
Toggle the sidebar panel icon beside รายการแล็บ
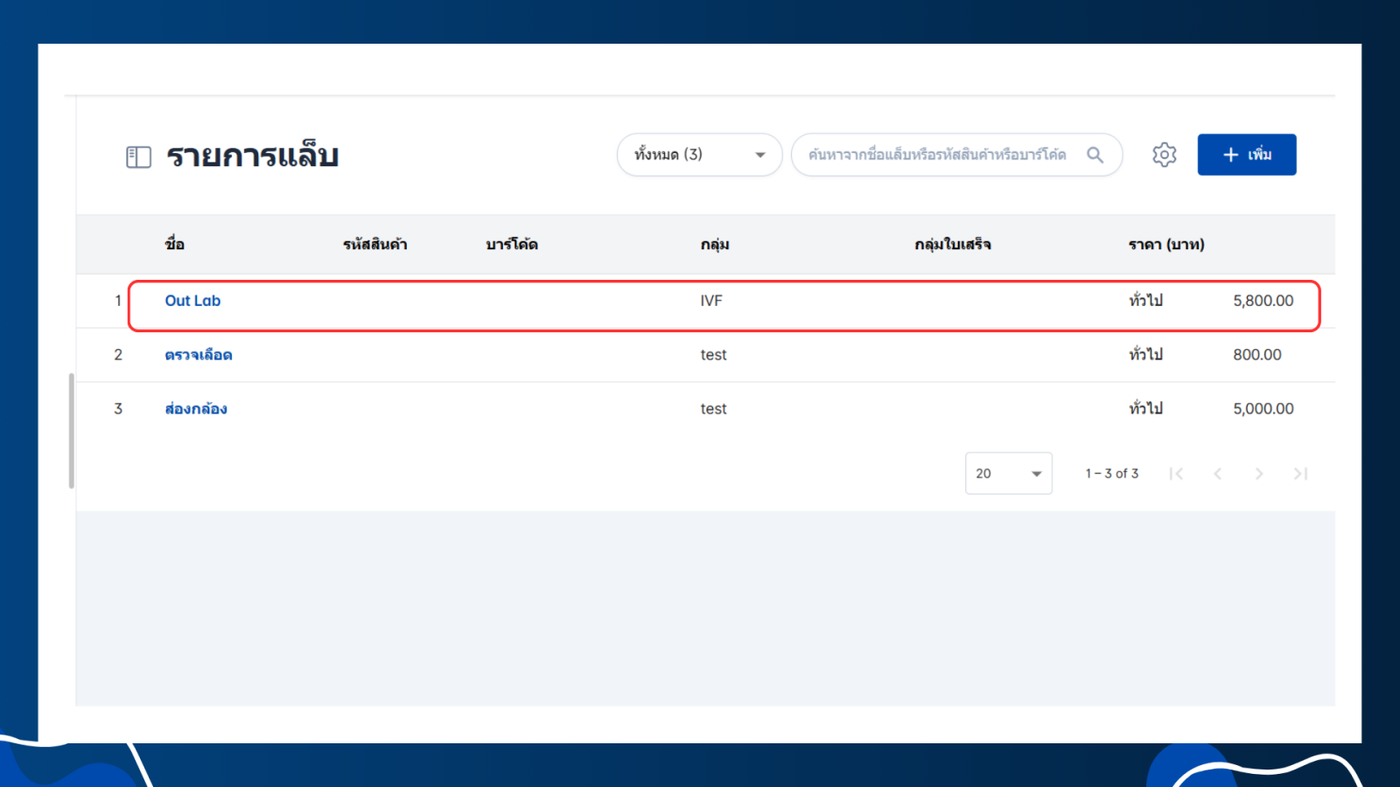(x=138, y=157)
